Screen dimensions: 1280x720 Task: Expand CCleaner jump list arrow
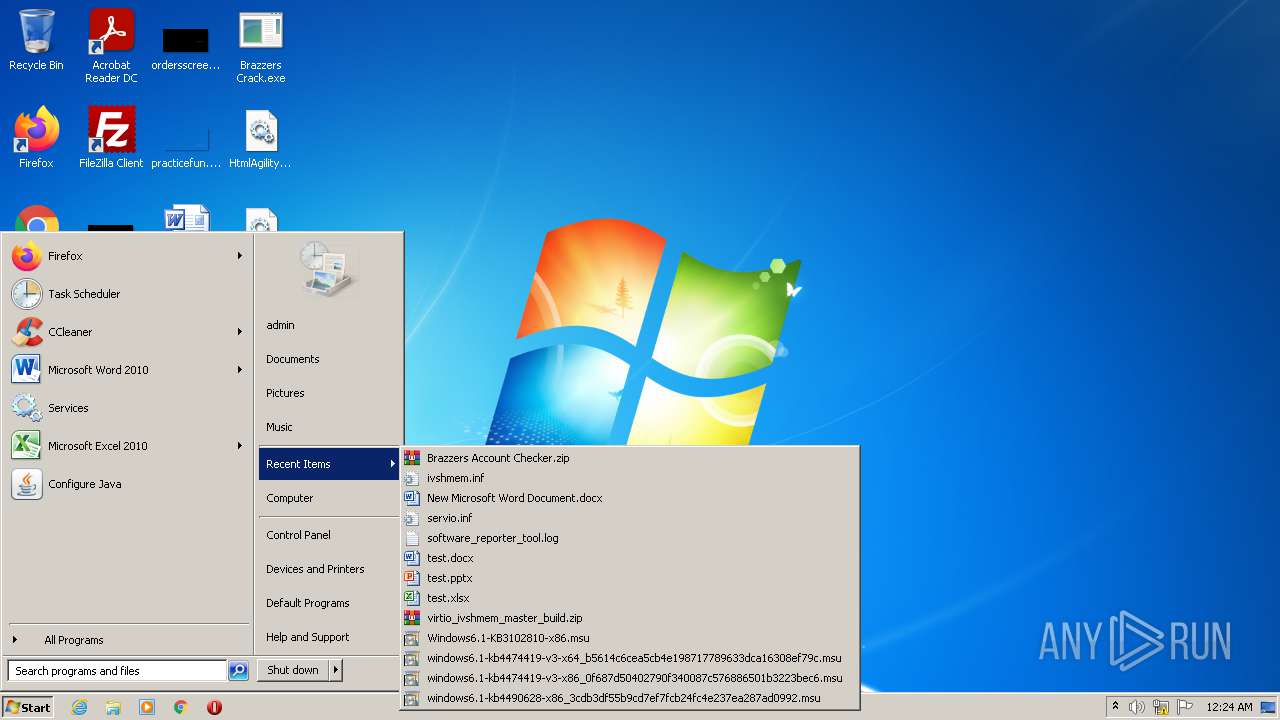(x=240, y=332)
